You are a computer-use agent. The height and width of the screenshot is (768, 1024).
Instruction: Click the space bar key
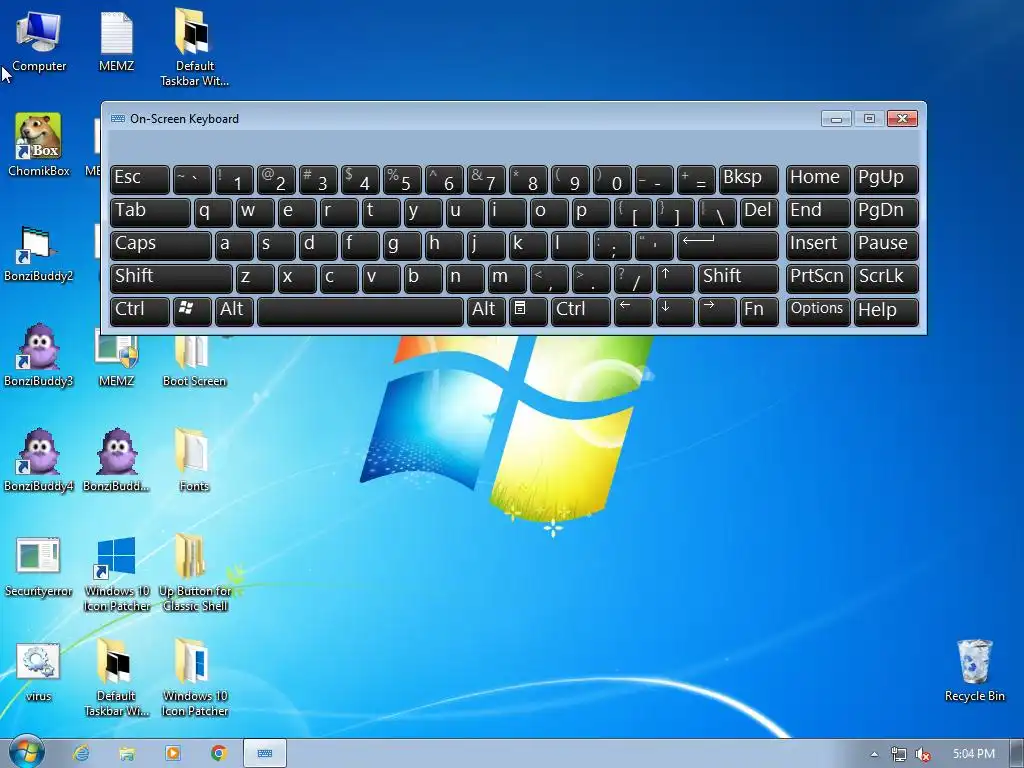point(360,311)
